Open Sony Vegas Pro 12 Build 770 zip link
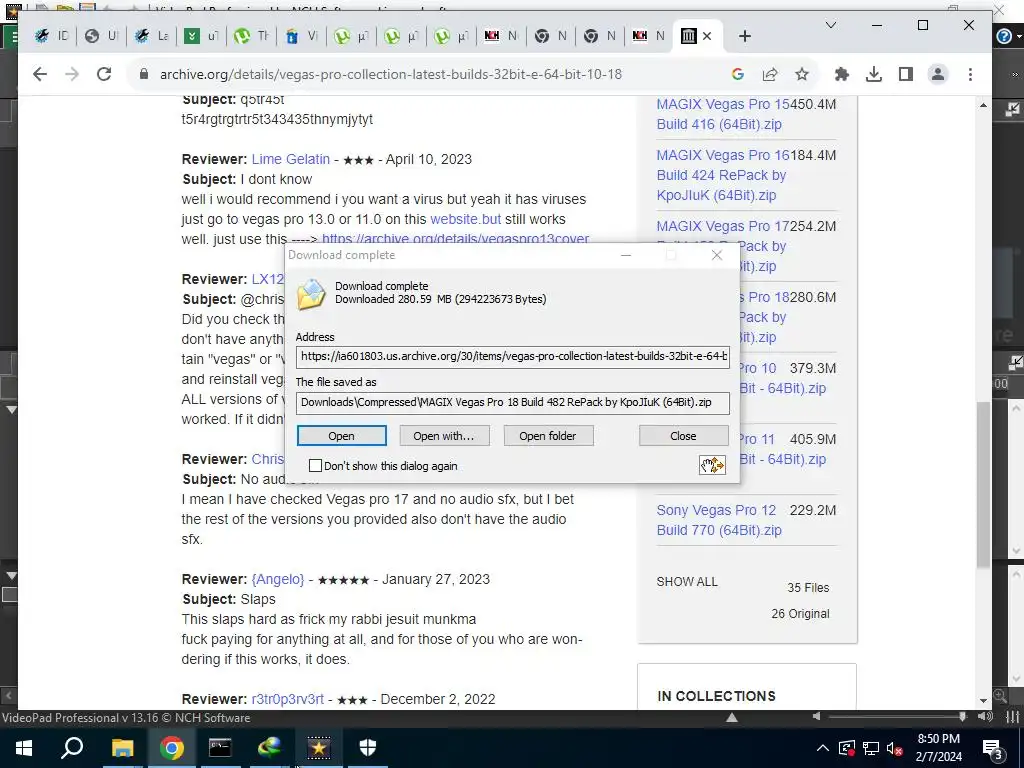1024x768 pixels. [718, 520]
